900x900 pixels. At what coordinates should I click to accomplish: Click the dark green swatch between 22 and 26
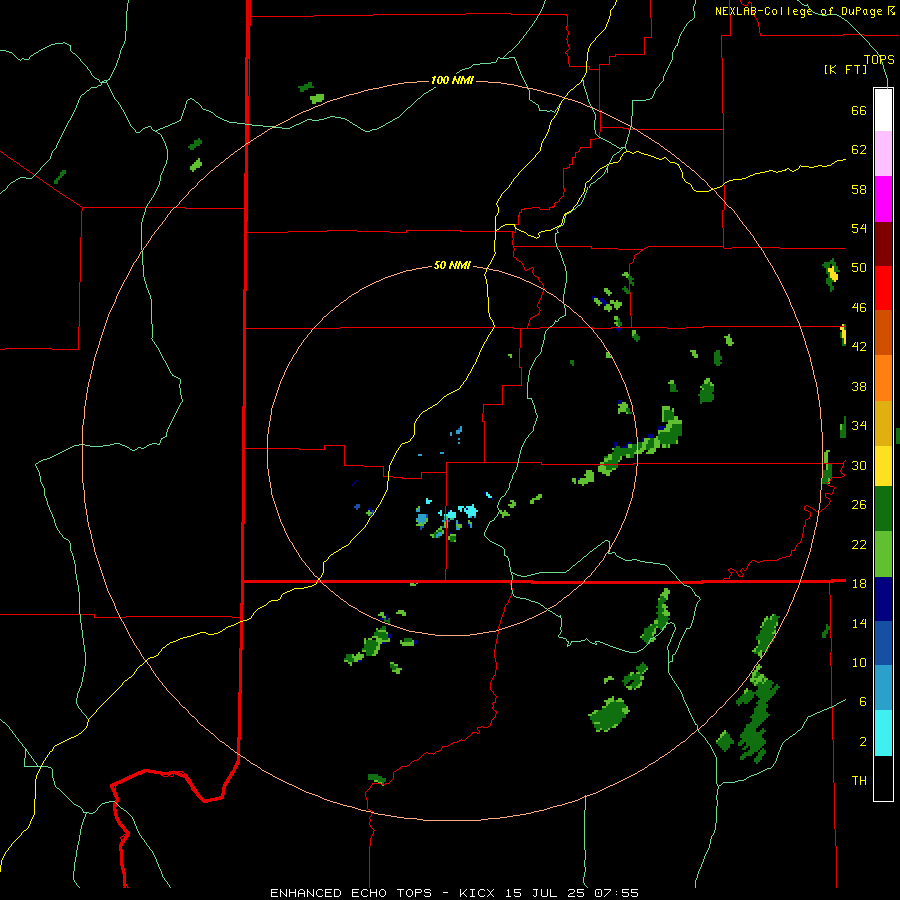[x=883, y=509]
